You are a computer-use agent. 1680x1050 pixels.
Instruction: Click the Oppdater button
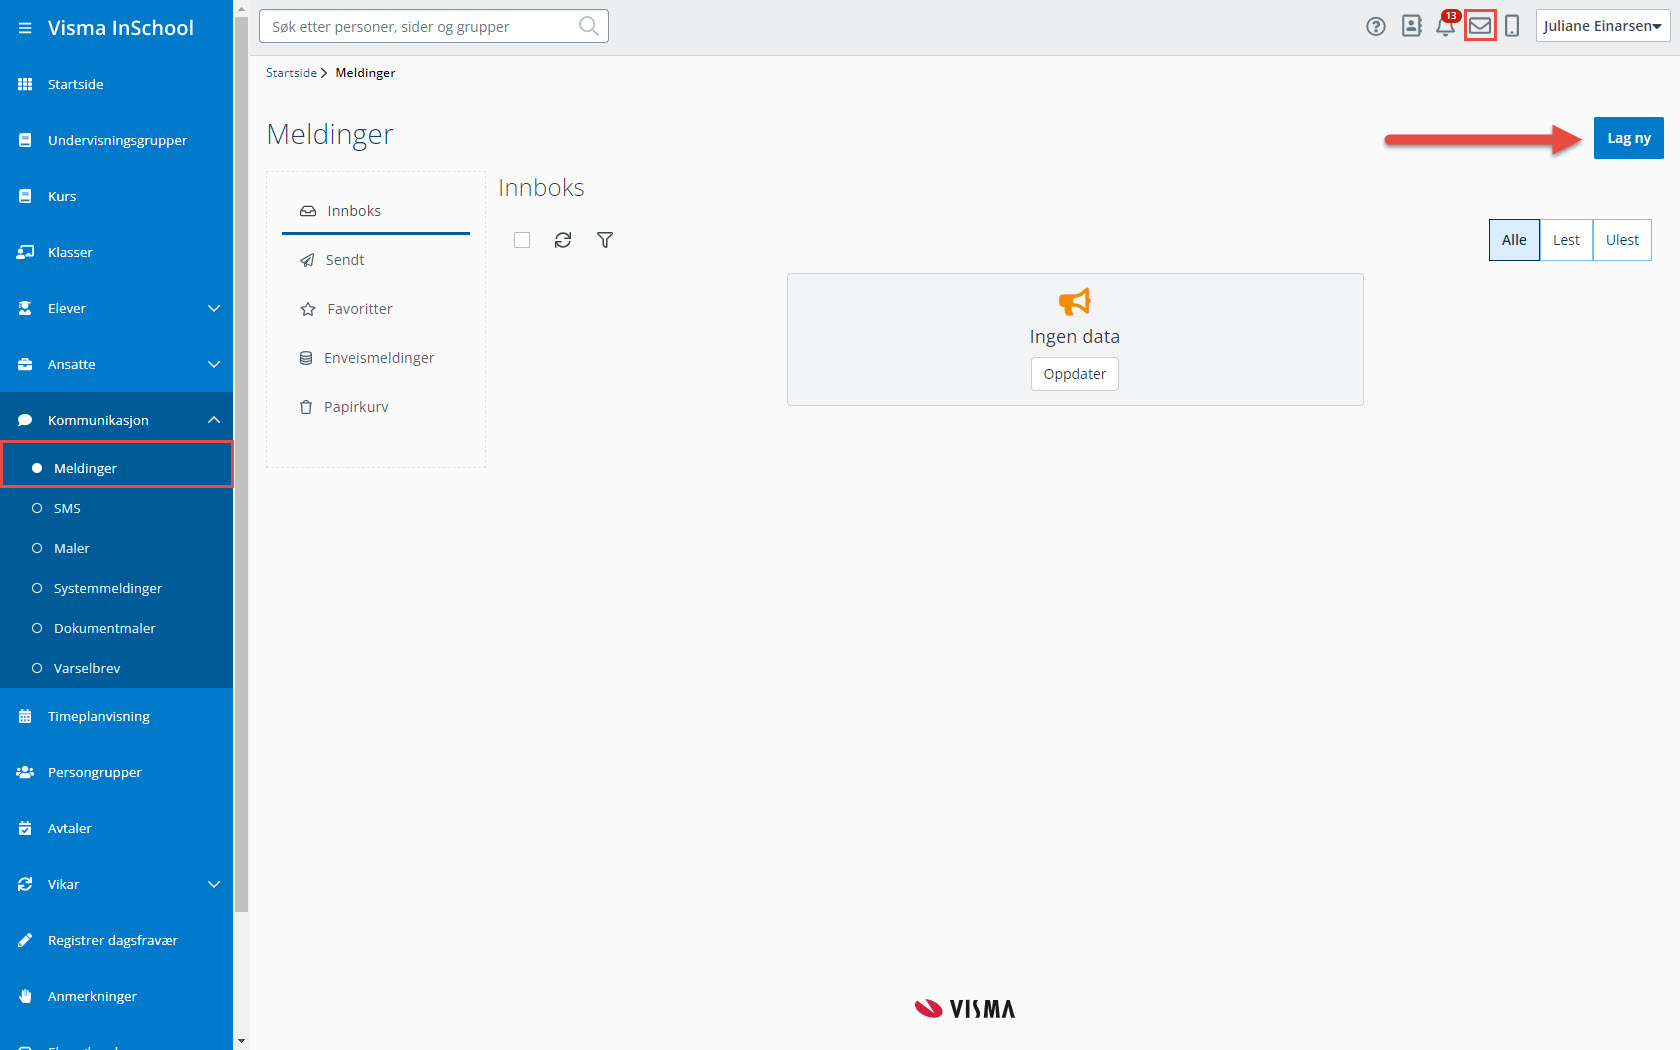(x=1074, y=374)
